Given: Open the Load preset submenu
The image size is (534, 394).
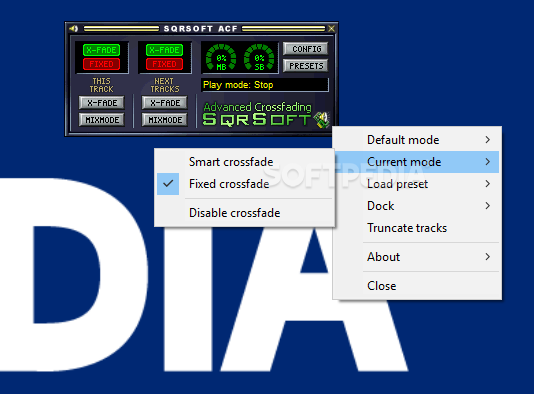Looking at the screenshot, I should pos(417,184).
